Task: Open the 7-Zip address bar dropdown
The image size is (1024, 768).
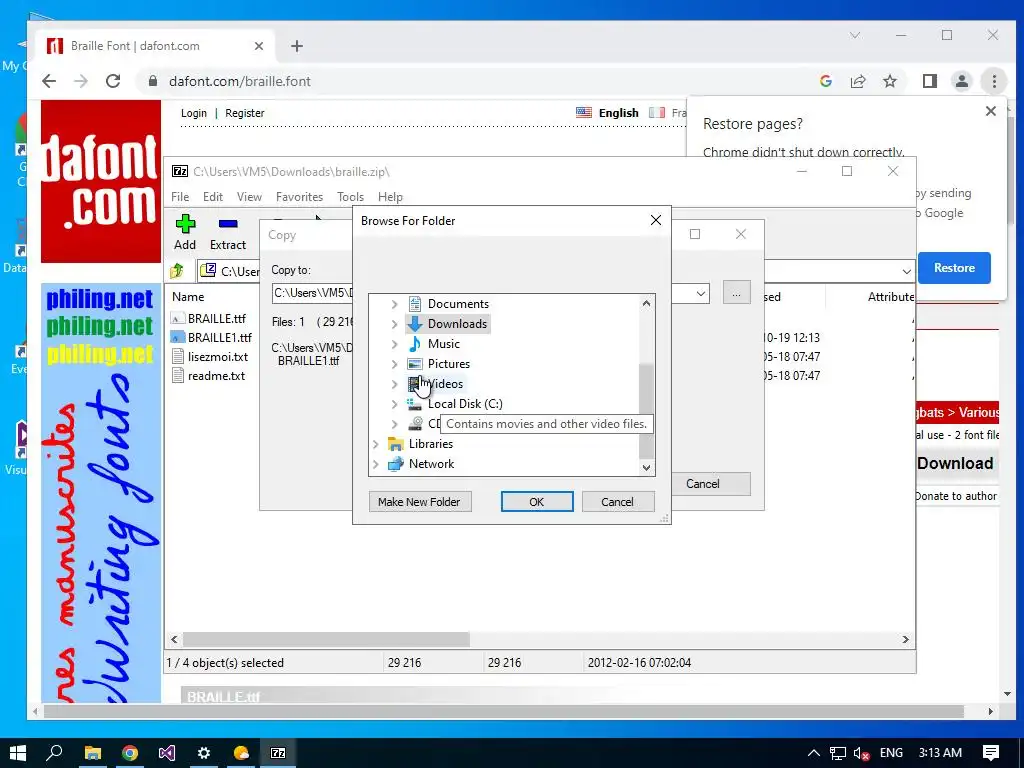Action: (906, 271)
